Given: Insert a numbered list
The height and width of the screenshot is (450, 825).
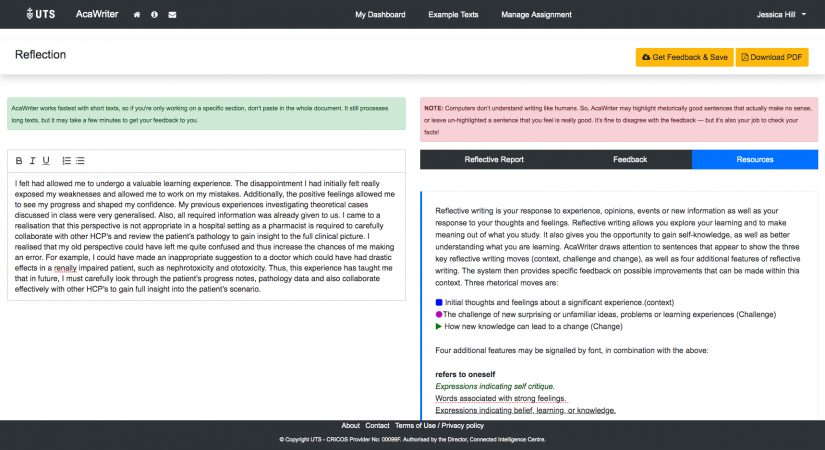Looking at the screenshot, I should [66, 161].
